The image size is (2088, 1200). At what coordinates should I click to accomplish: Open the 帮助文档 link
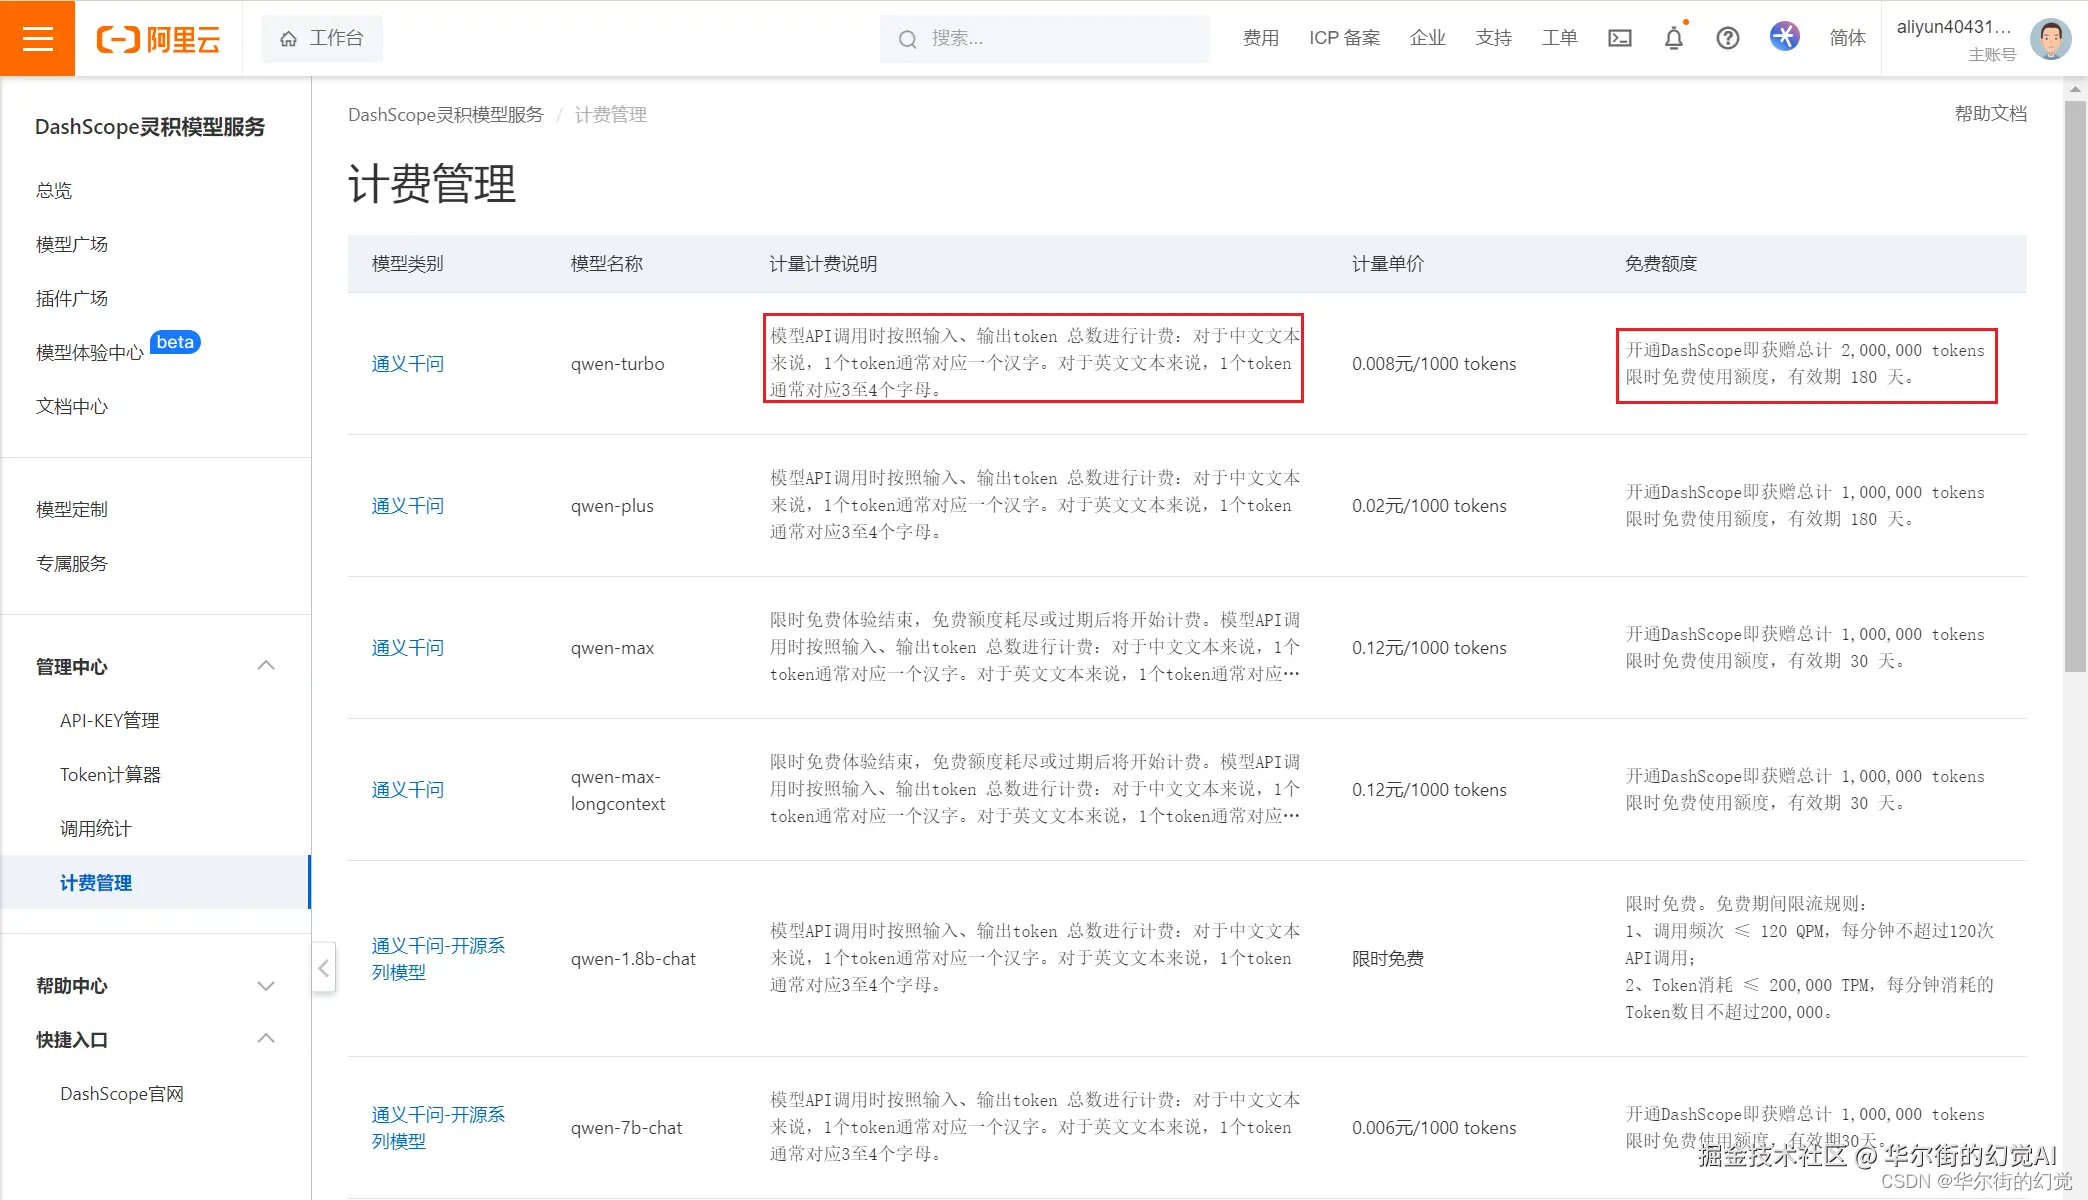(1989, 114)
